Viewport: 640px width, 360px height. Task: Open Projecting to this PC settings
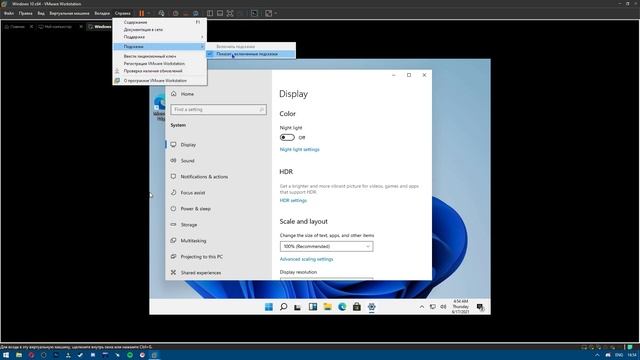[x=218, y=256]
